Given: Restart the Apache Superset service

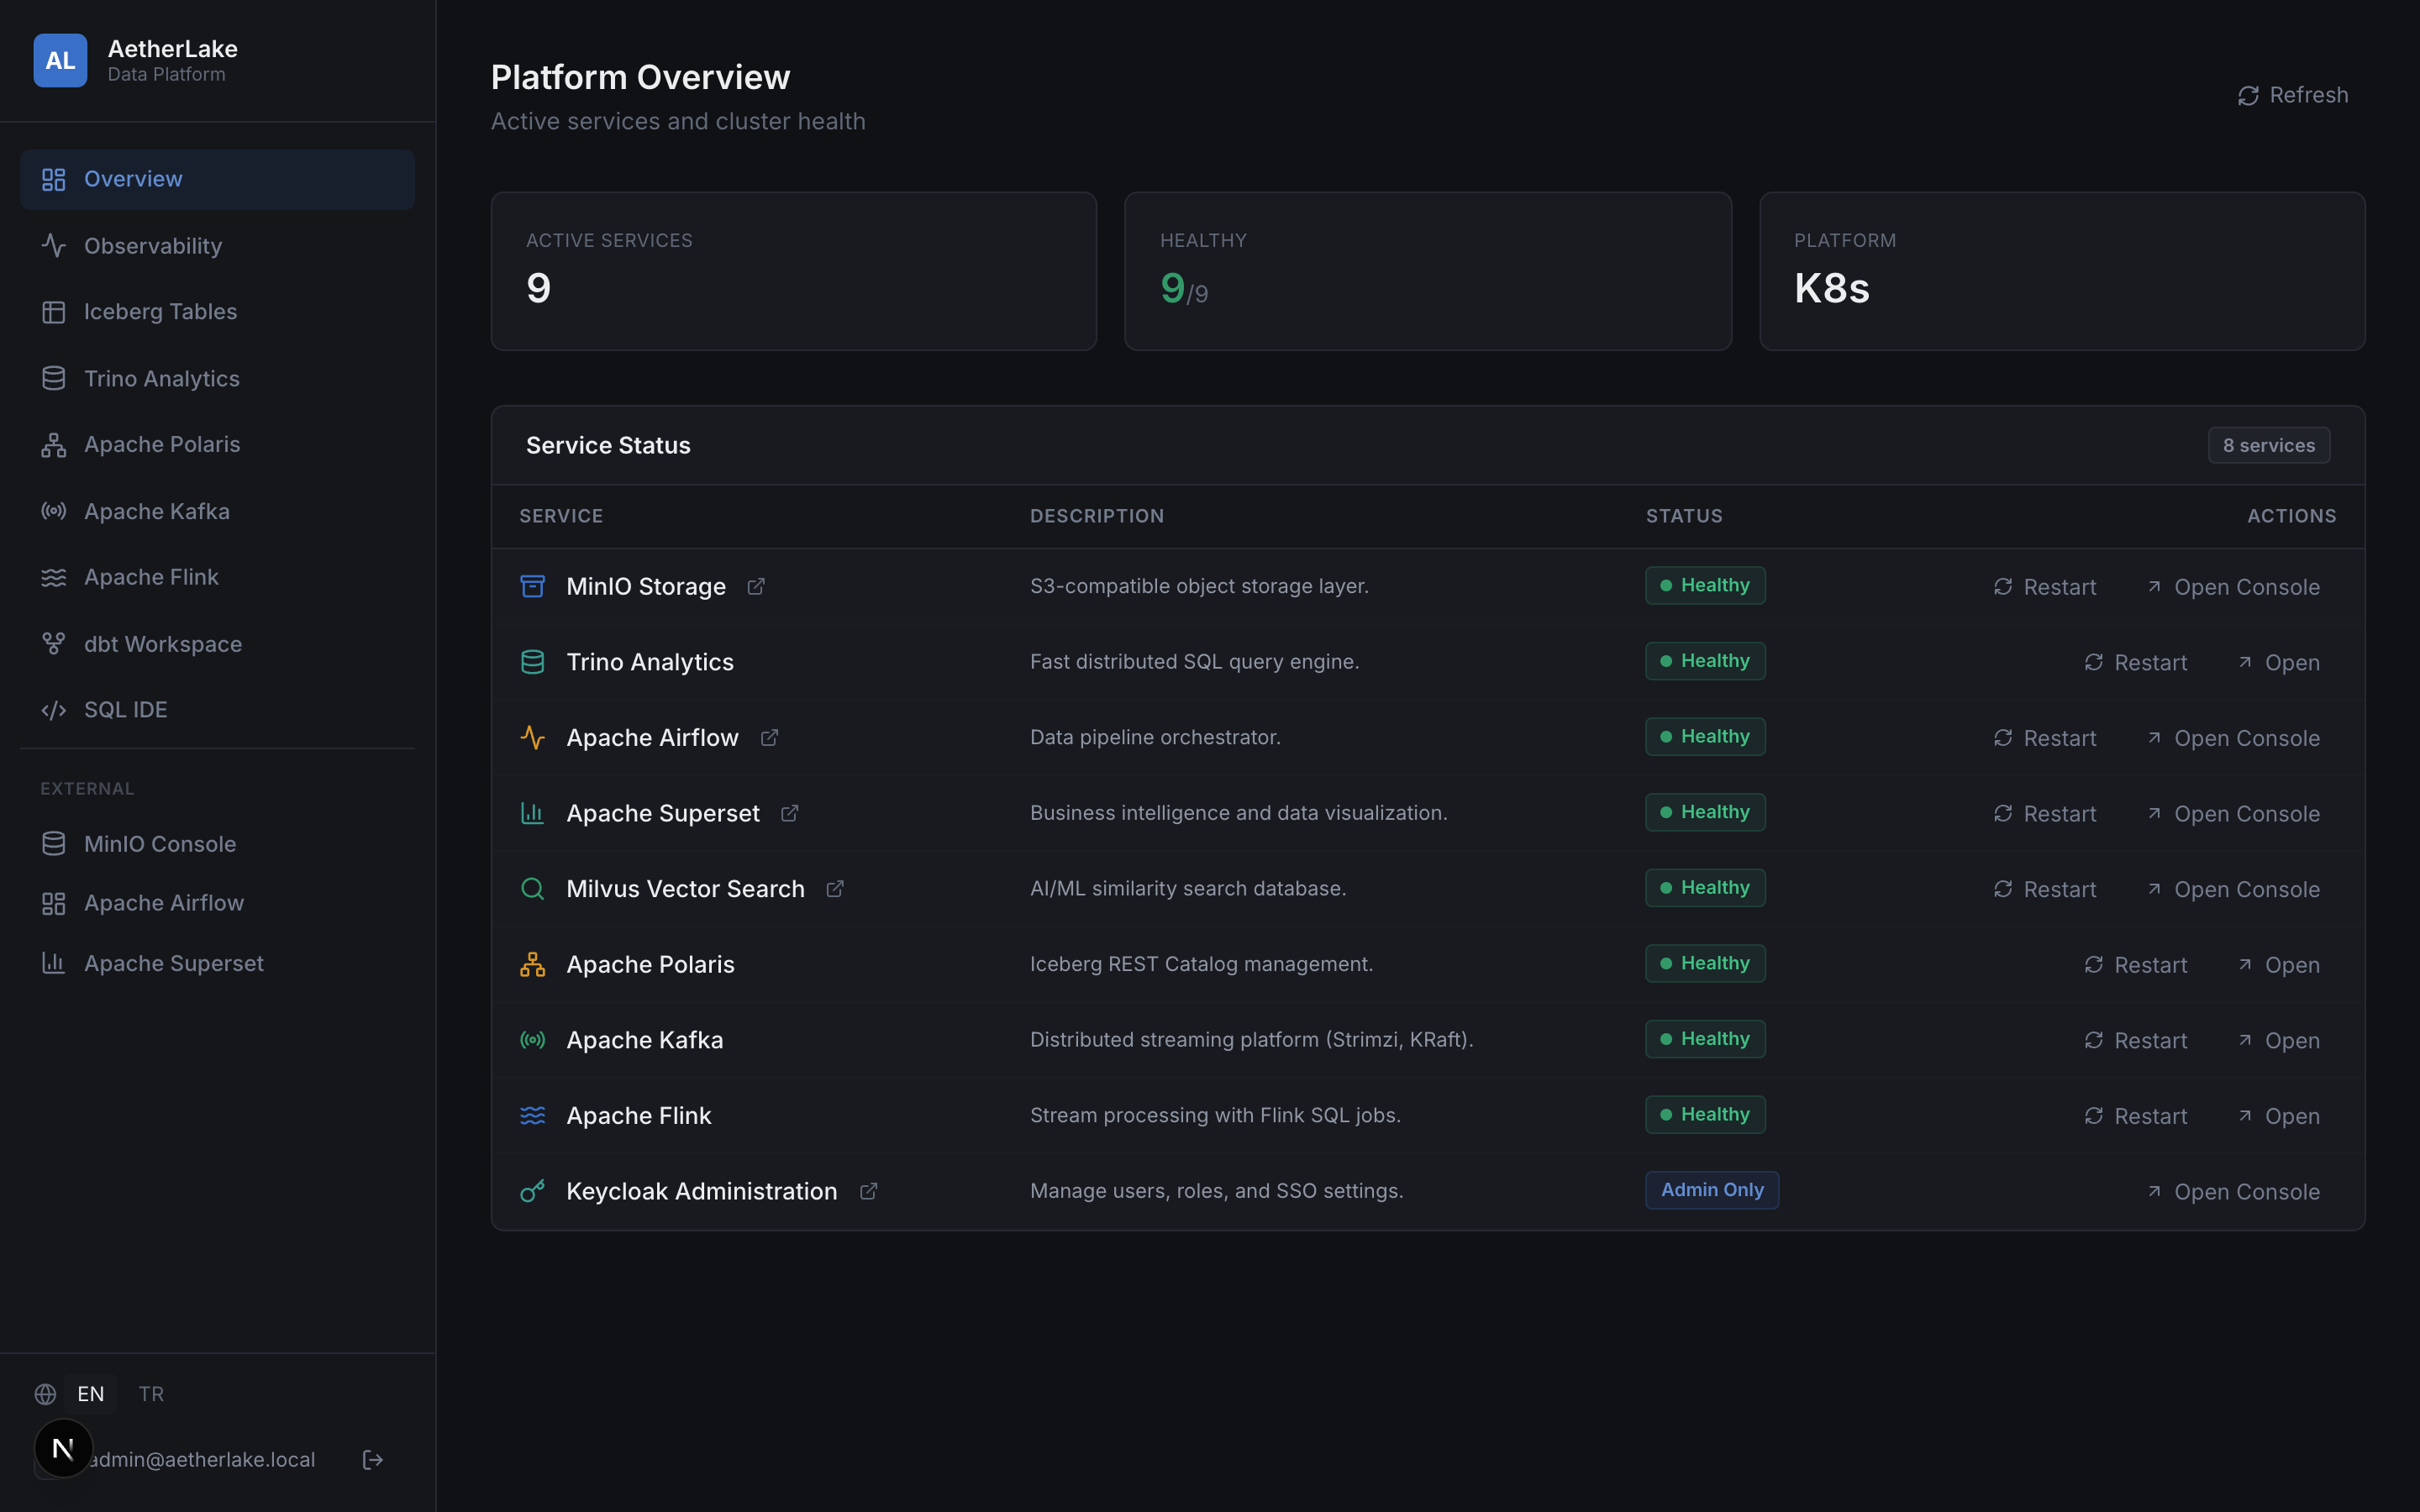Looking at the screenshot, I should [2044, 814].
